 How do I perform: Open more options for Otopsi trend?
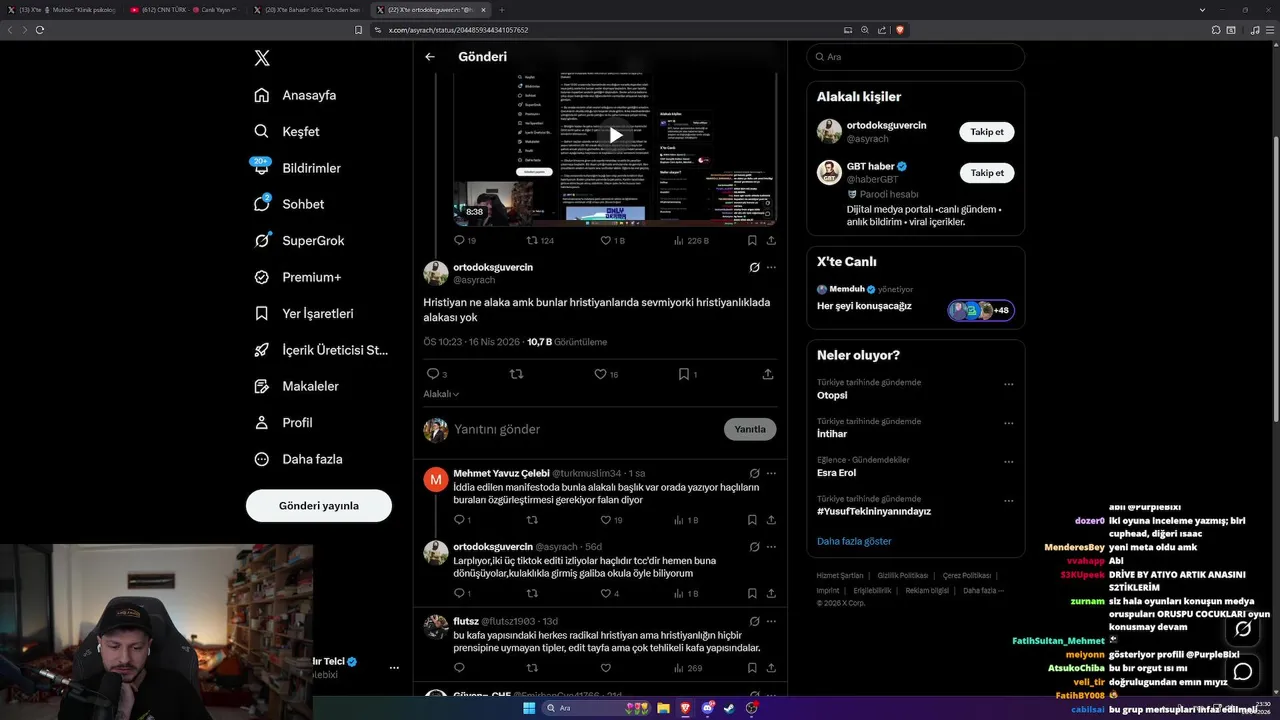(1008, 384)
